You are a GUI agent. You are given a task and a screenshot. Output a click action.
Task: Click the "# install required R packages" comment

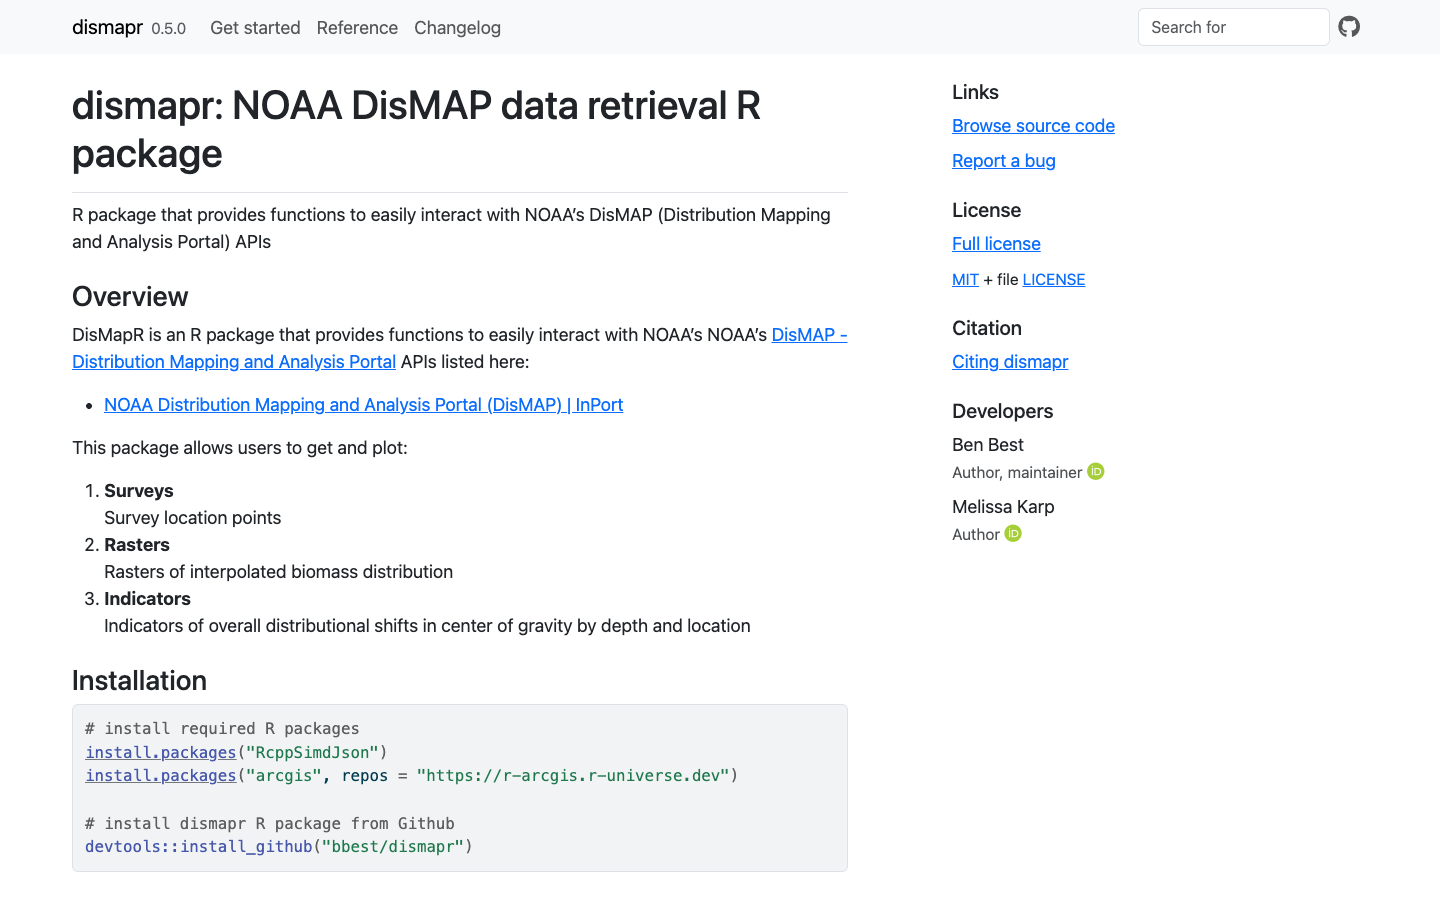pos(222,729)
